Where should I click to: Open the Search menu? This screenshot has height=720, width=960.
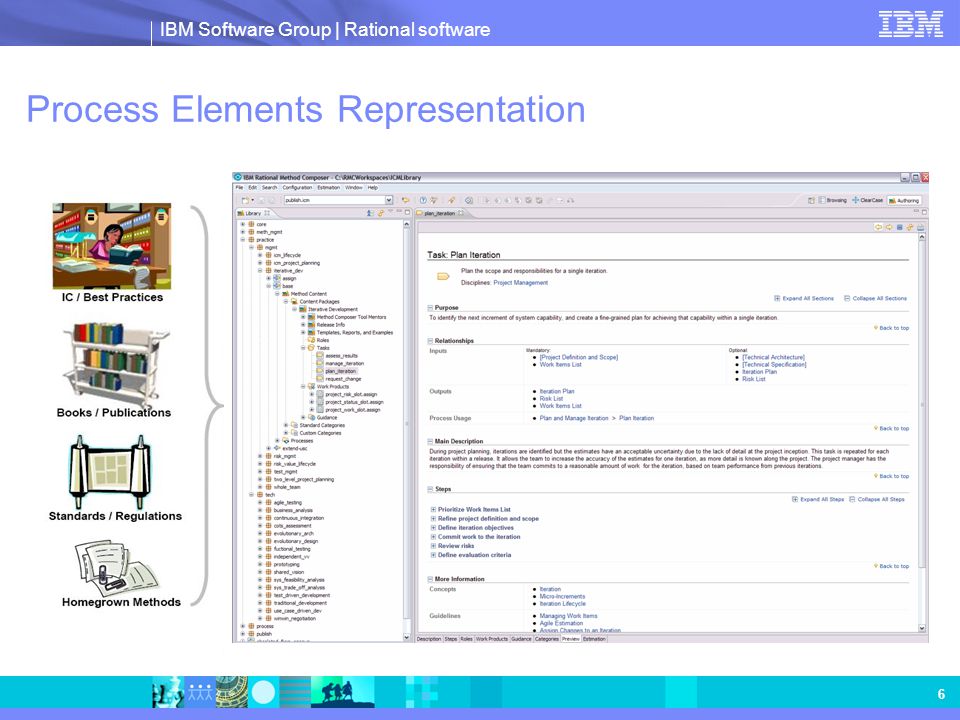pos(269,187)
